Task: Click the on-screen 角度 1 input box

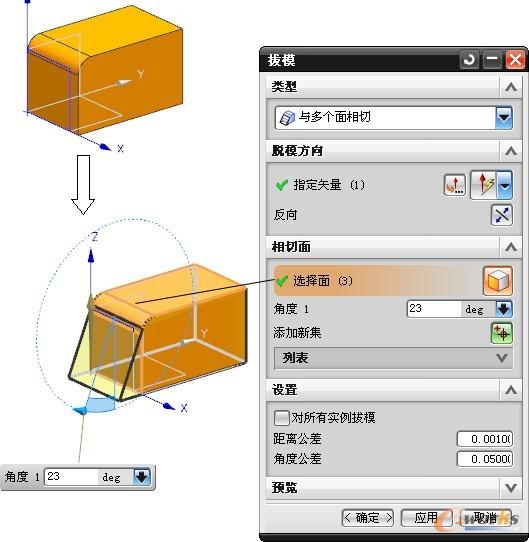Action: coord(72,477)
